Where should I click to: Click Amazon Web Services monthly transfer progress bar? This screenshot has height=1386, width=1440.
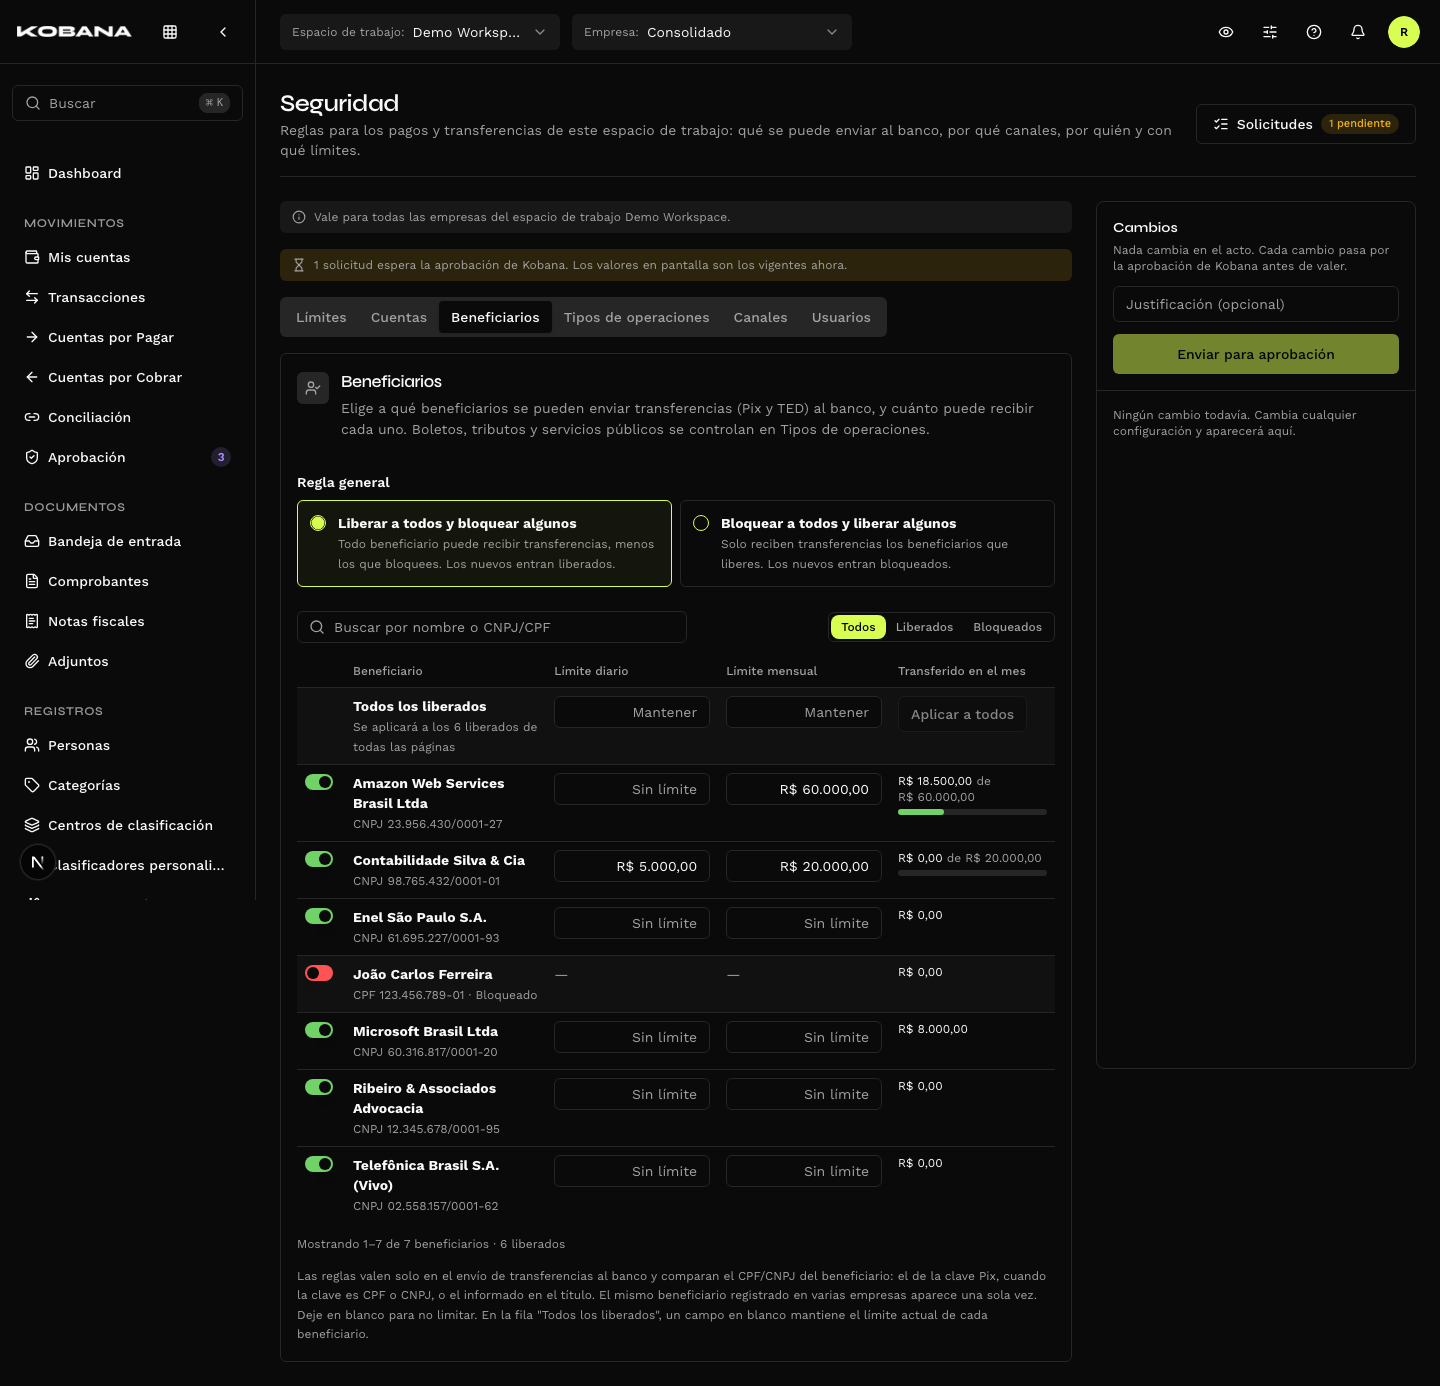[972, 812]
